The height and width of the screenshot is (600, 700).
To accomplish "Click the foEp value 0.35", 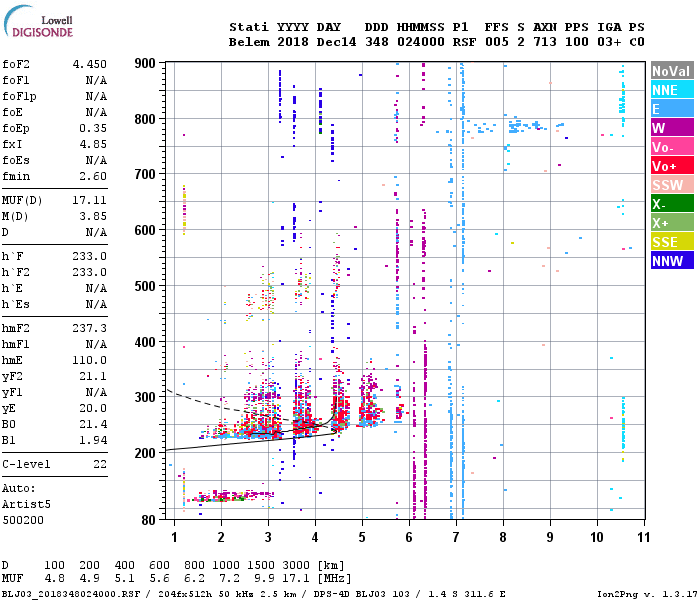I will click(x=93, y=129).
